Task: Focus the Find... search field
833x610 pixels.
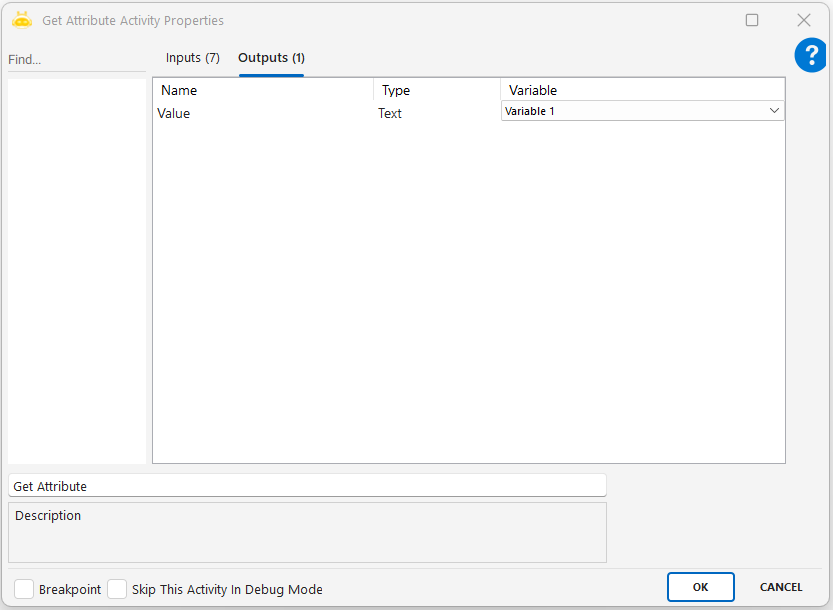Action: 76,60
